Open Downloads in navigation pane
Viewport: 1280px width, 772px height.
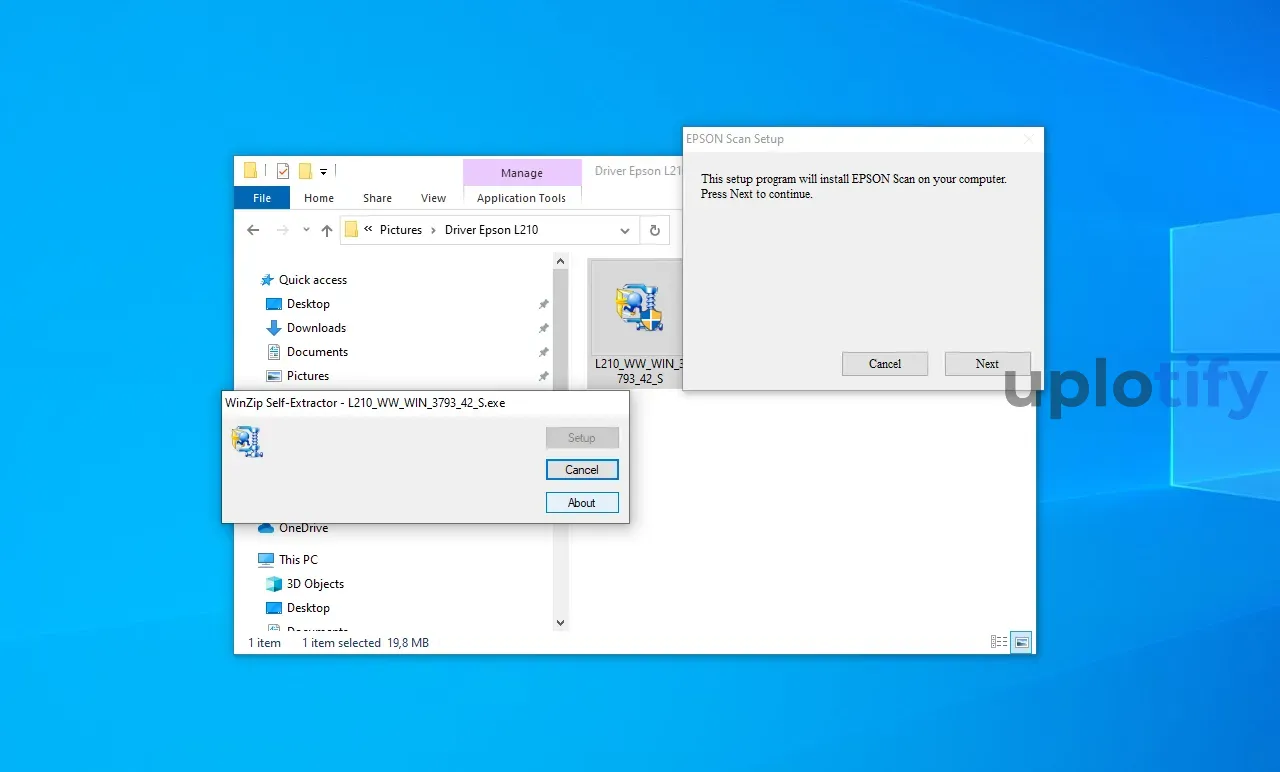pos(316,328)
